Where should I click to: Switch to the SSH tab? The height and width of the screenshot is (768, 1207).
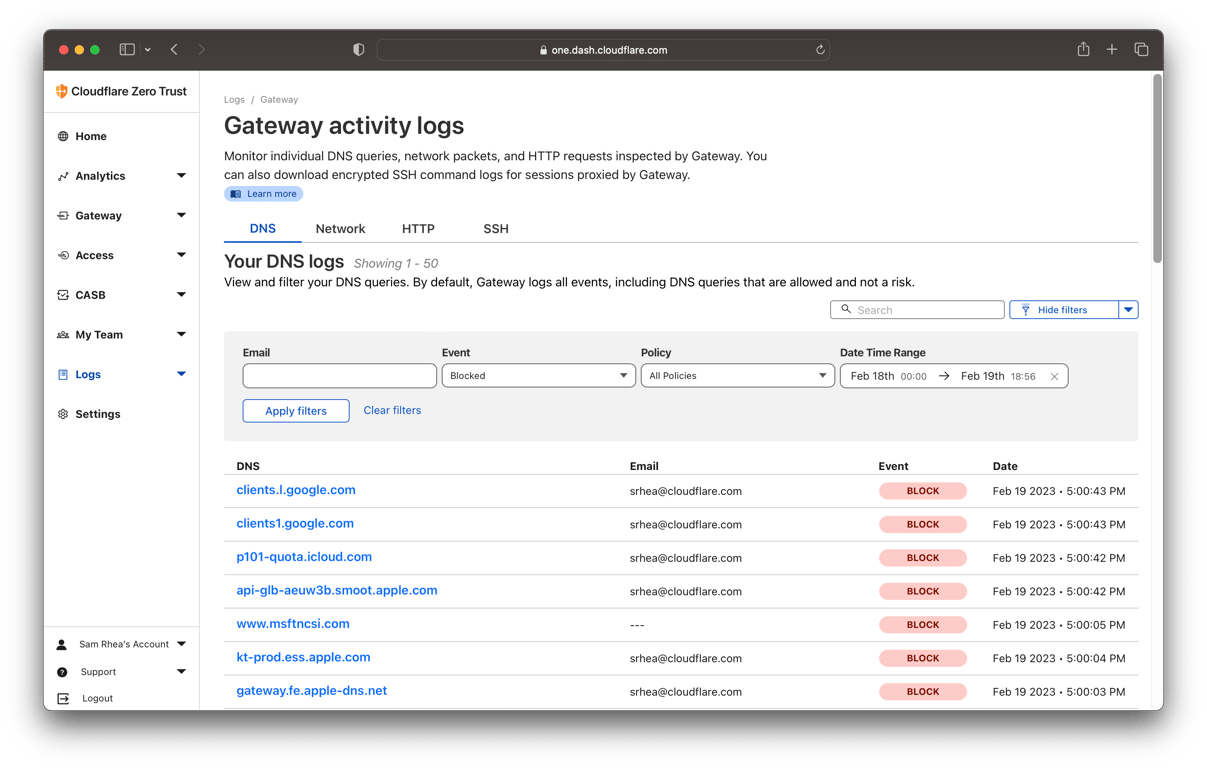click(496, 229)
